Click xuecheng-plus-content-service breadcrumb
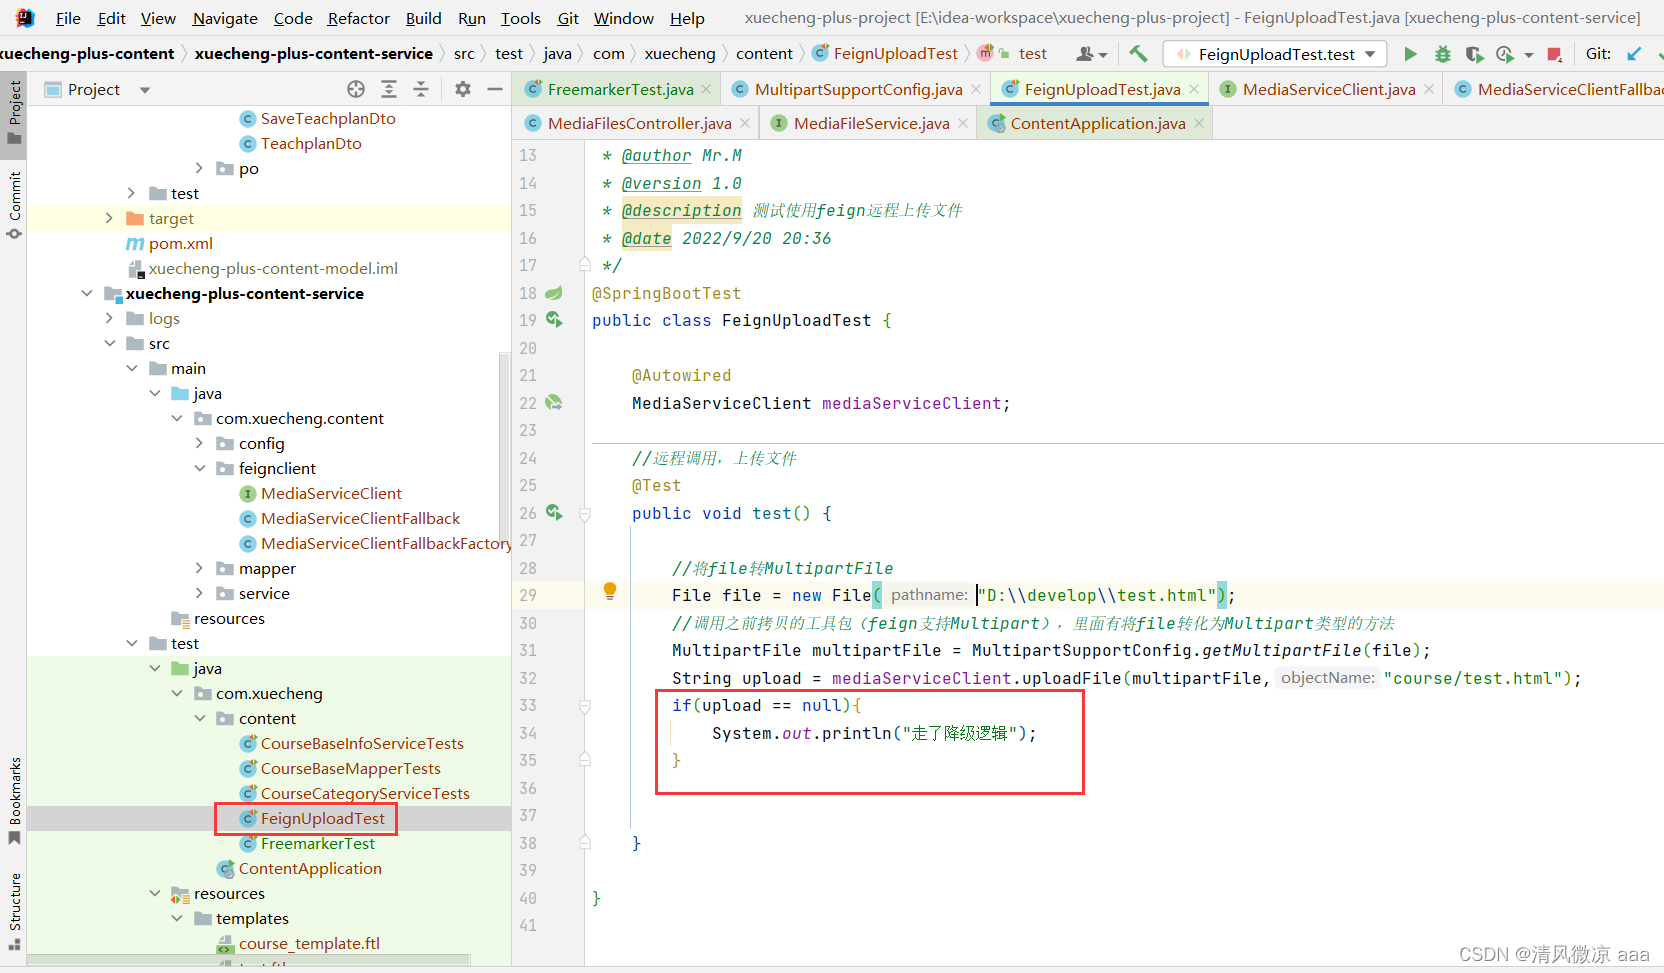 [x=313, y=54]
